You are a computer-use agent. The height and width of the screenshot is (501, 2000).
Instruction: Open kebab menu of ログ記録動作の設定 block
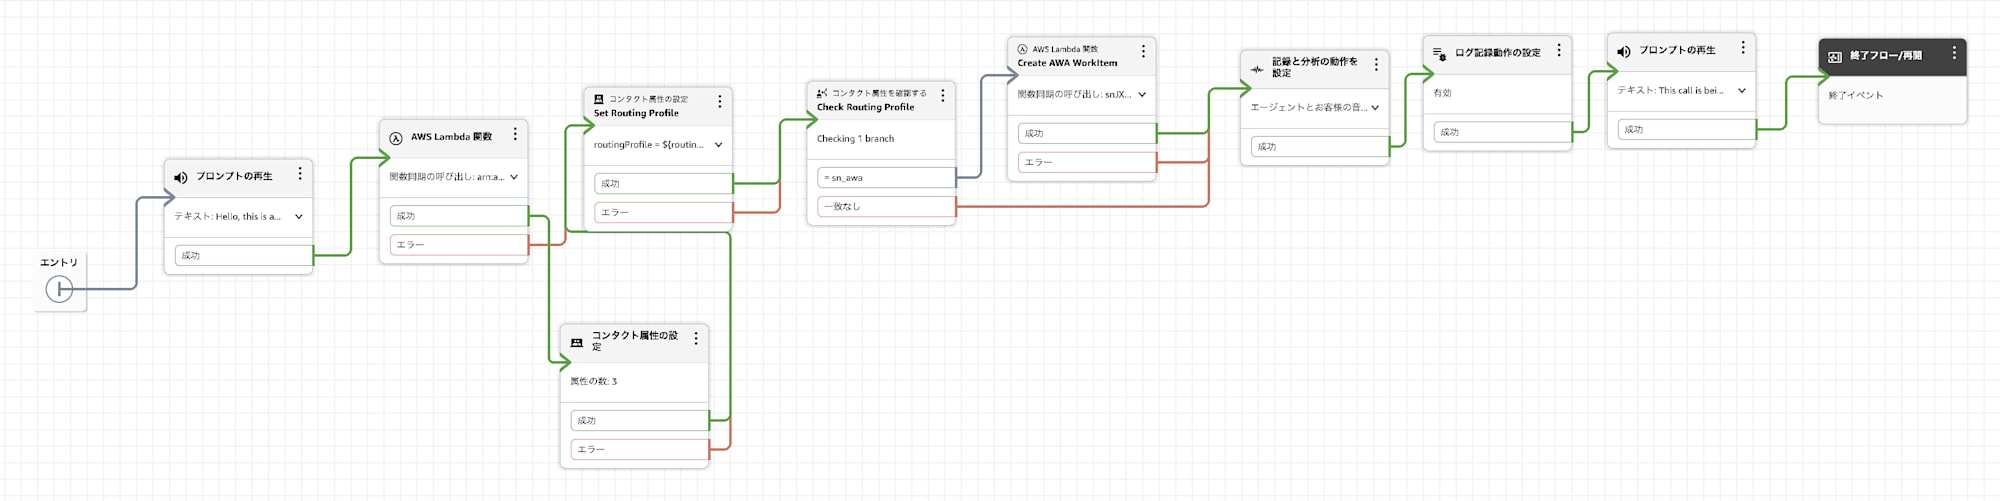1558,50
